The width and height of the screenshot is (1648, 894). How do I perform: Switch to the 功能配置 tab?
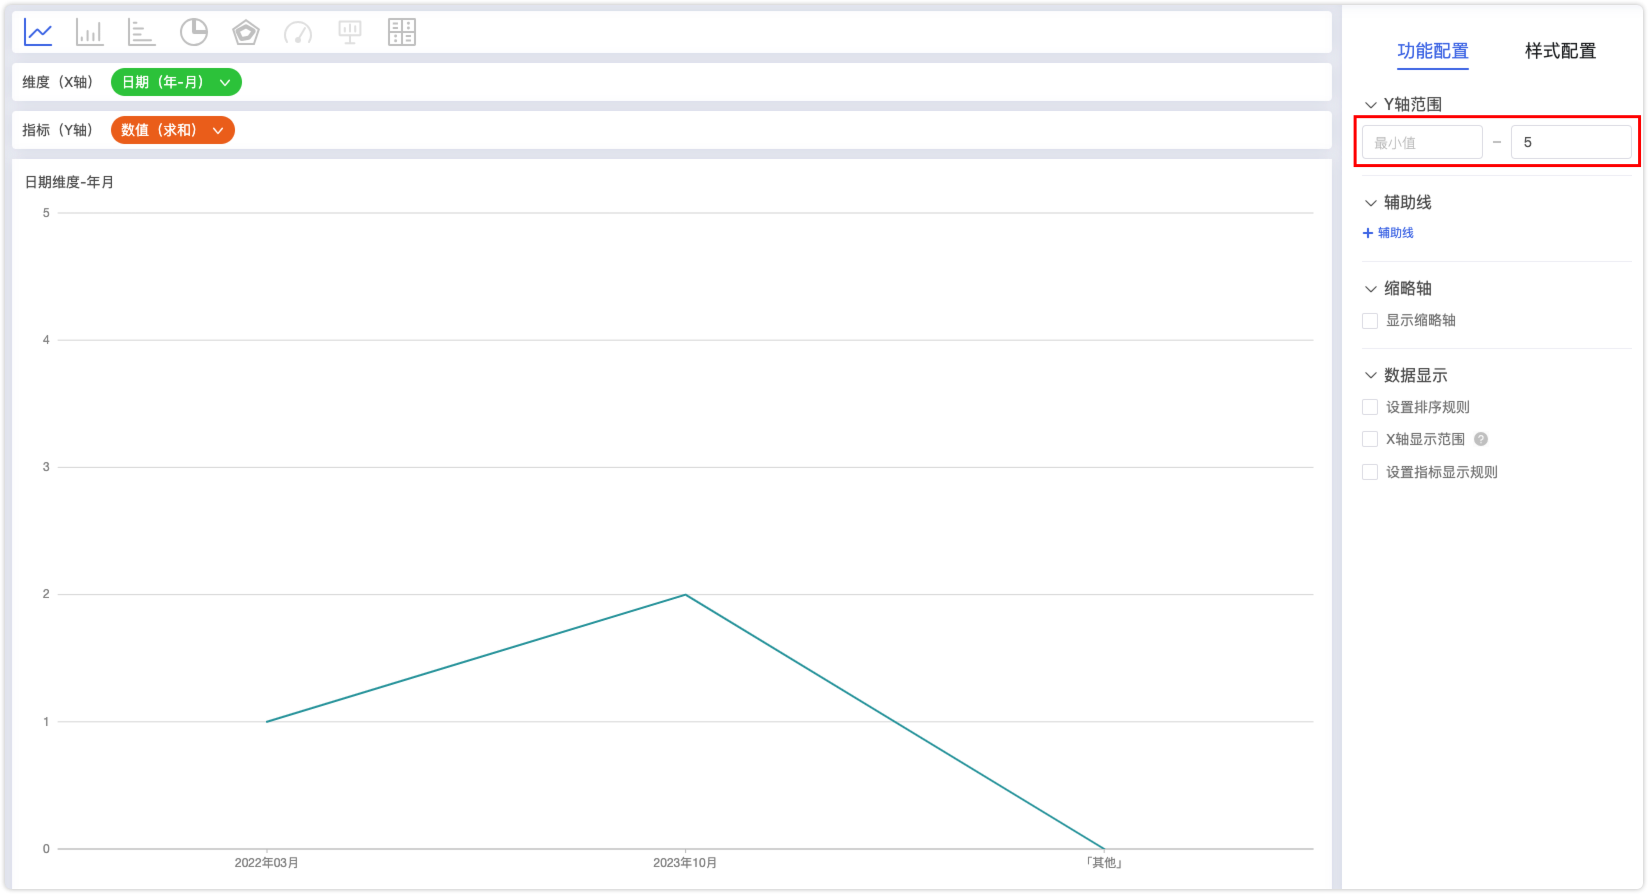[x=1433, y=51]
